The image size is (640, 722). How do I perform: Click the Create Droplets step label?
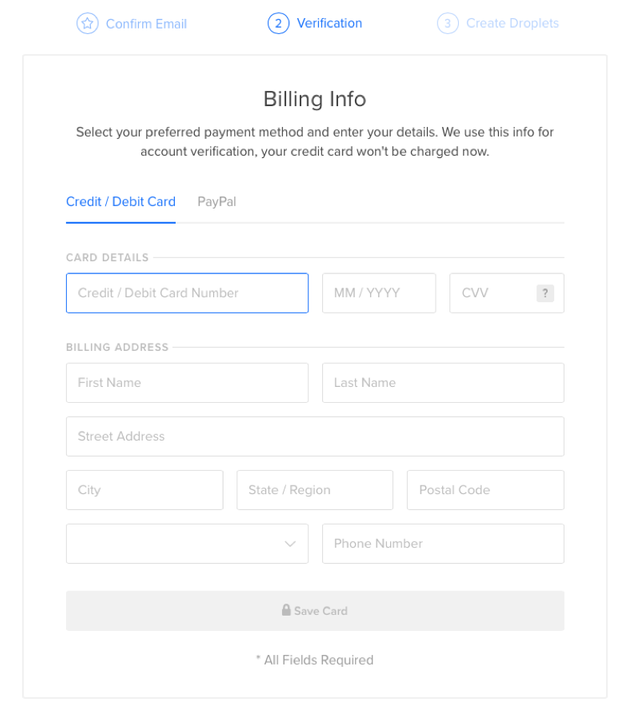512,23
